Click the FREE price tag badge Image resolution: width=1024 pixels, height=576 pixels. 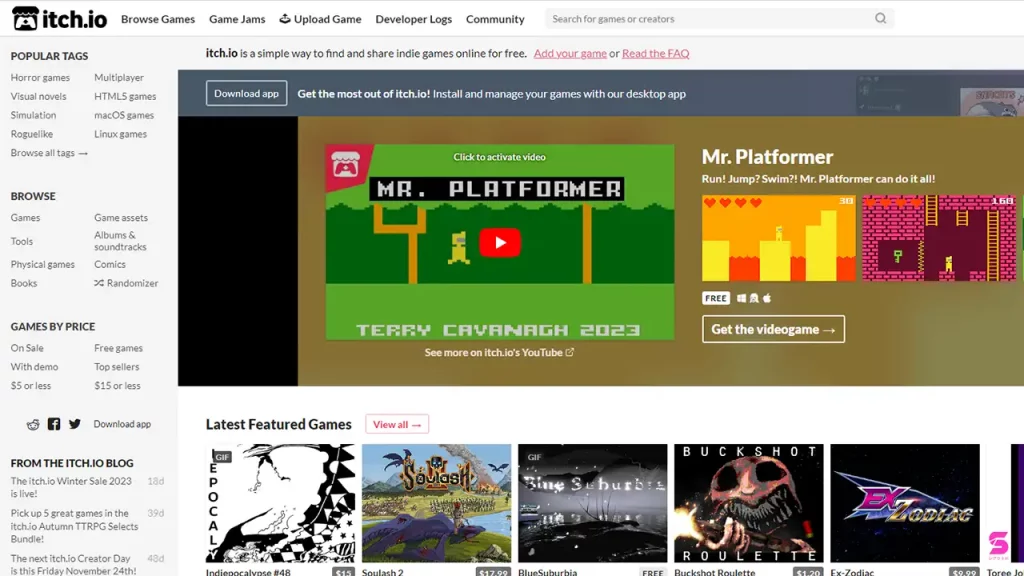point(716,298)
